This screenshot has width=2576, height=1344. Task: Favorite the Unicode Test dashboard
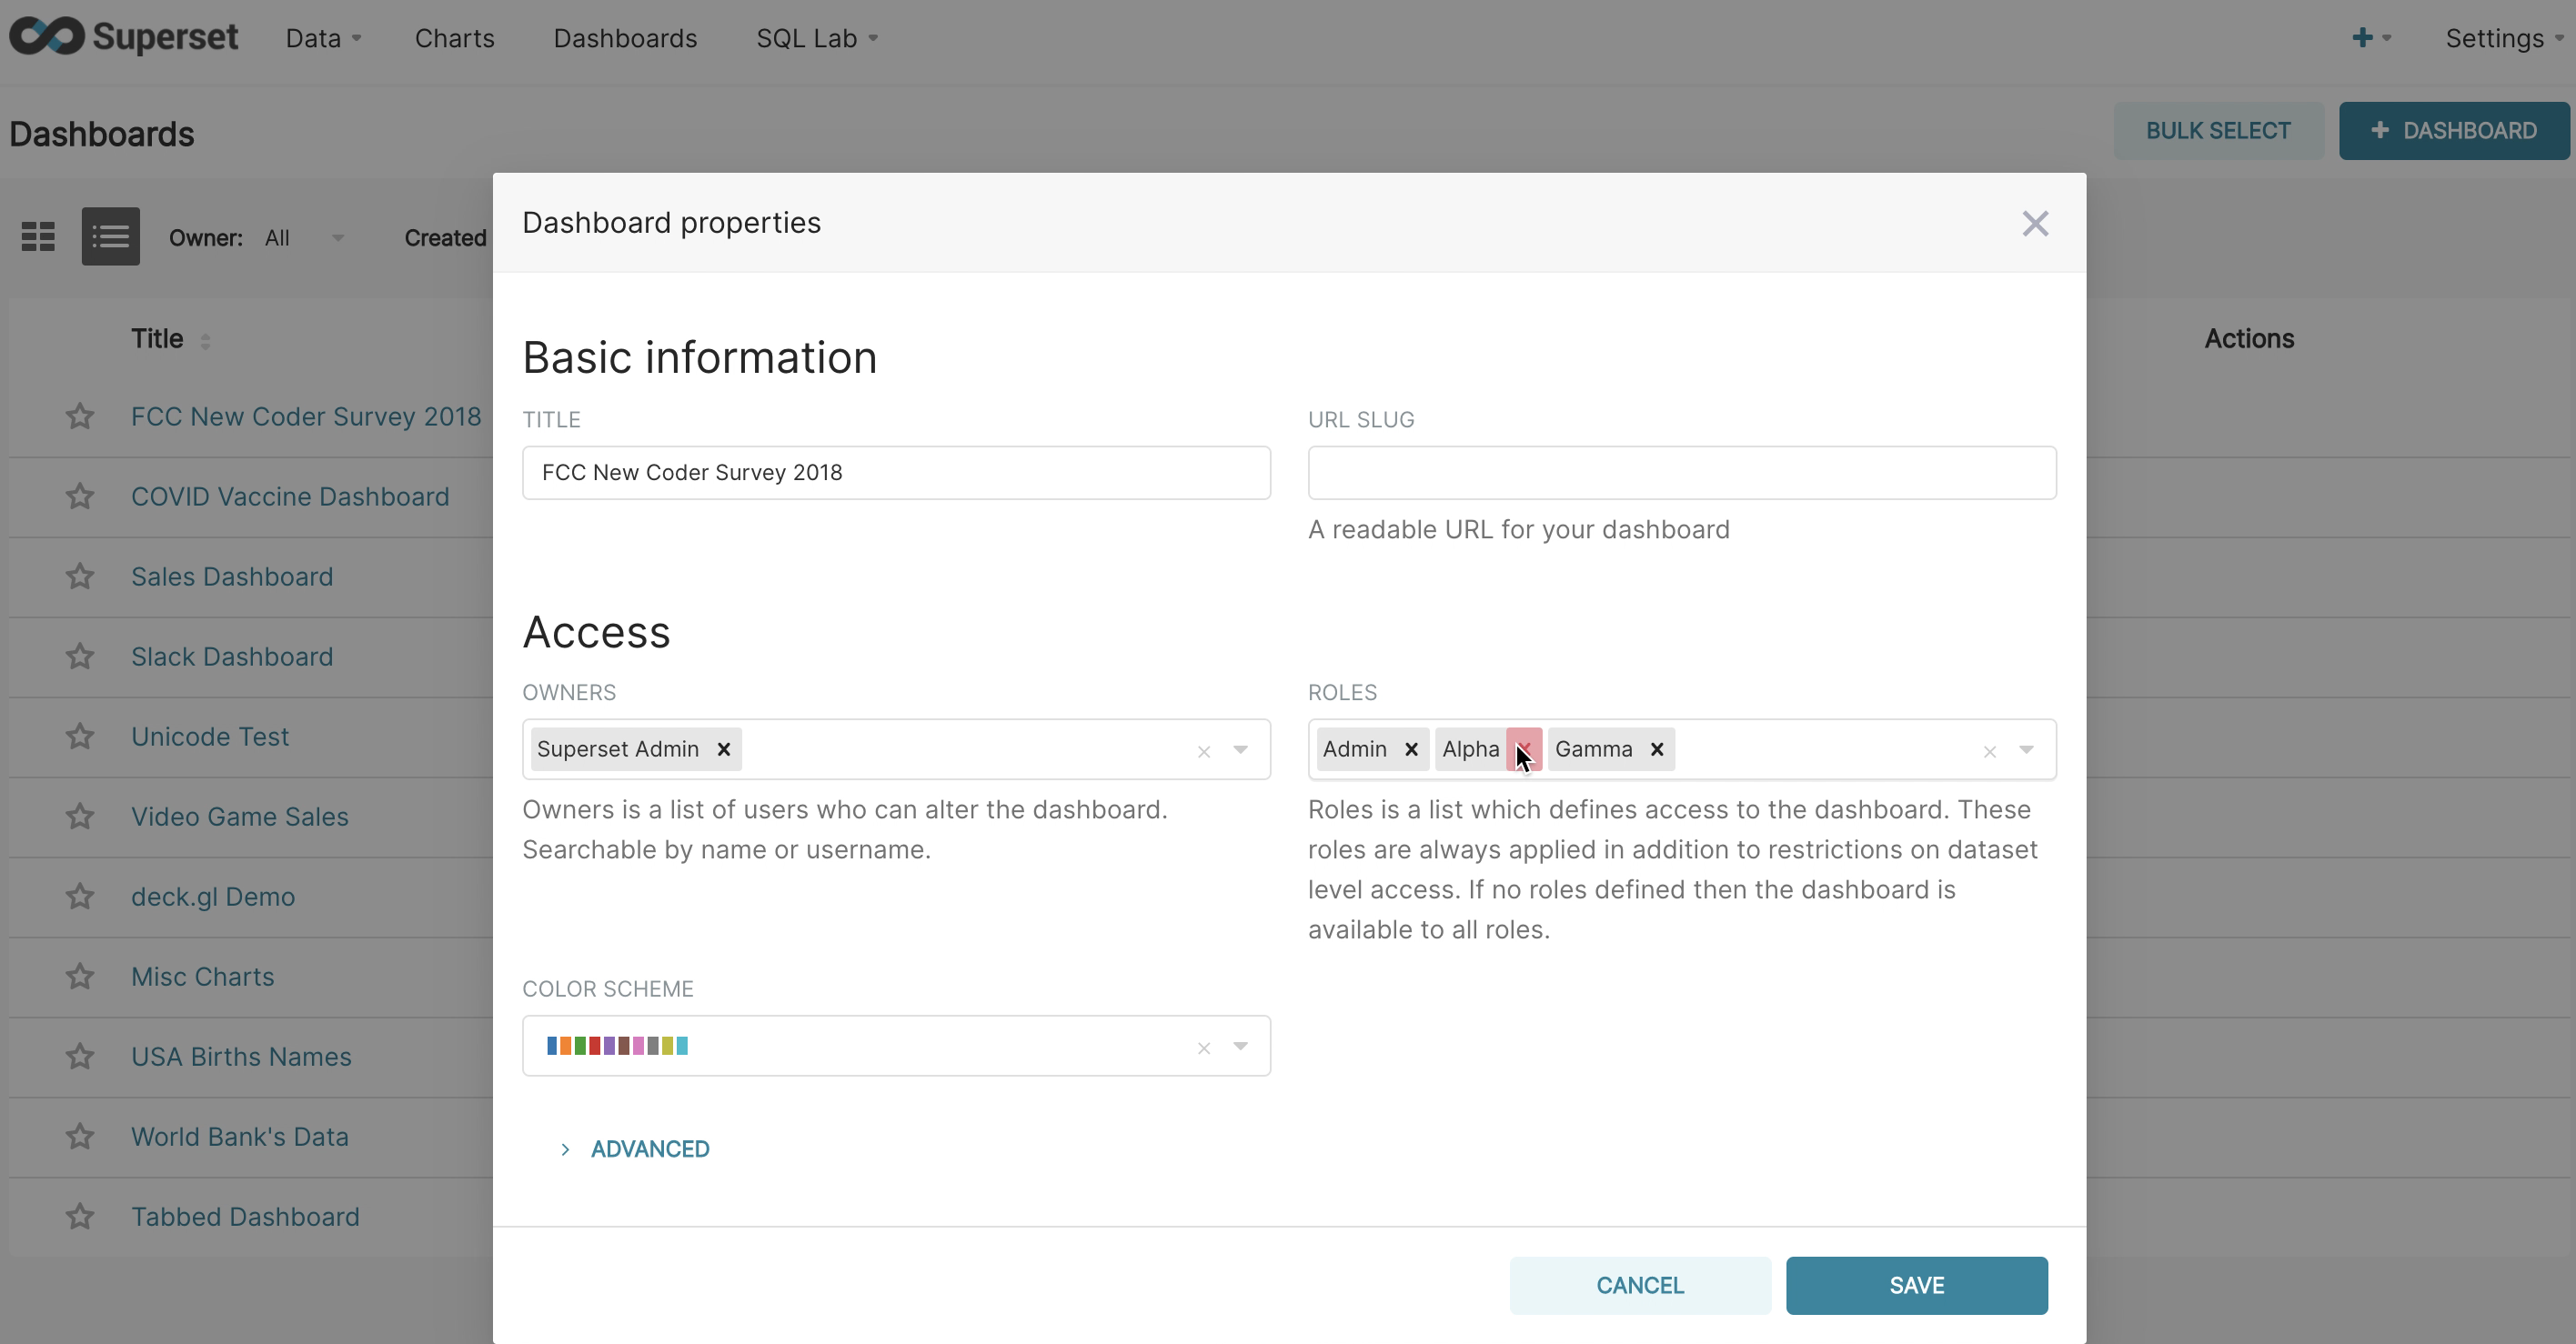click(x=78, y=736)
